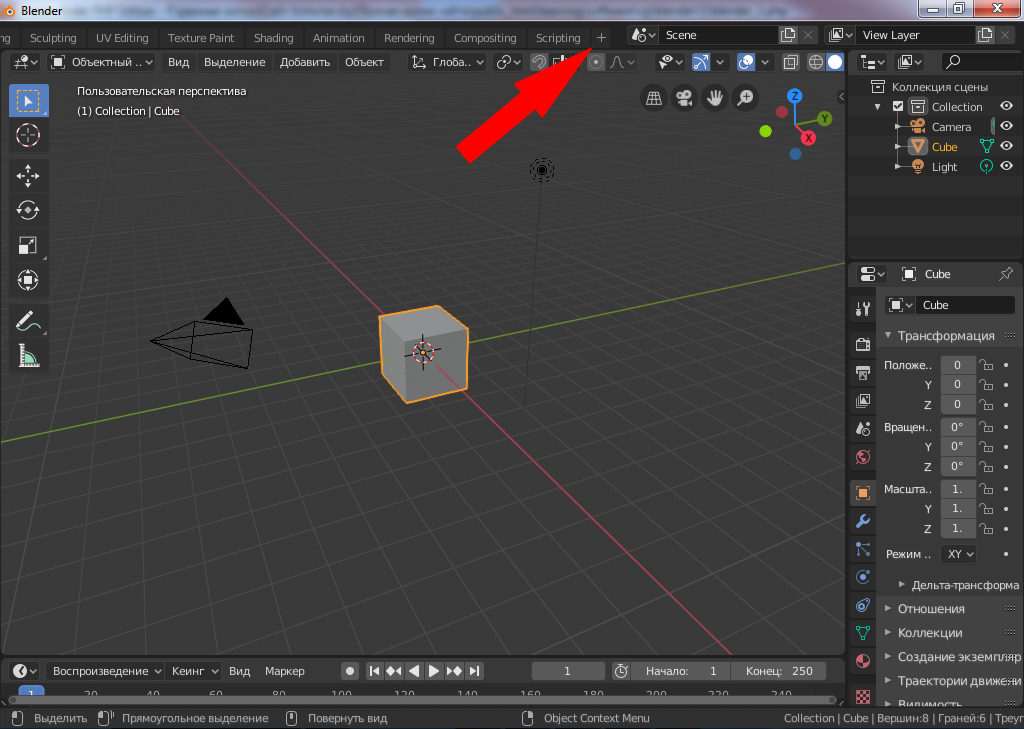Screen dimensions: 1024x729
Task: Expand the Коллекции panel section
Action: 930,632
